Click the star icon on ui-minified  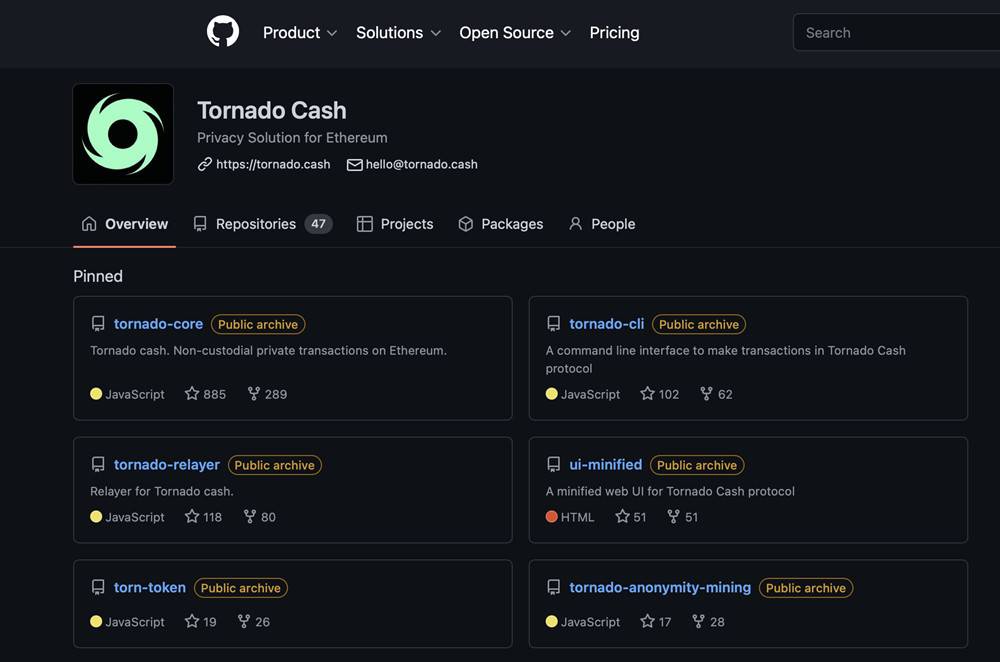tap(622, 517)
